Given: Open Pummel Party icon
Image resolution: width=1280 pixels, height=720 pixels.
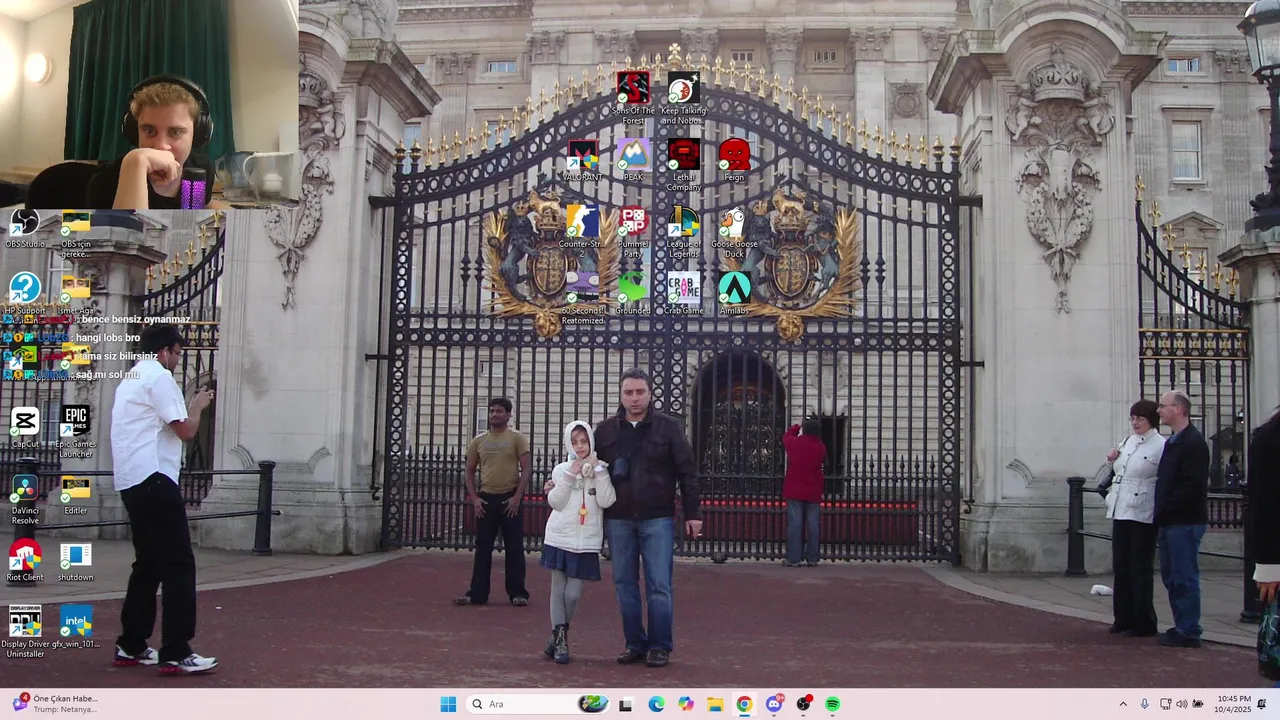Looking at the screenshot, I should [633, 232].
